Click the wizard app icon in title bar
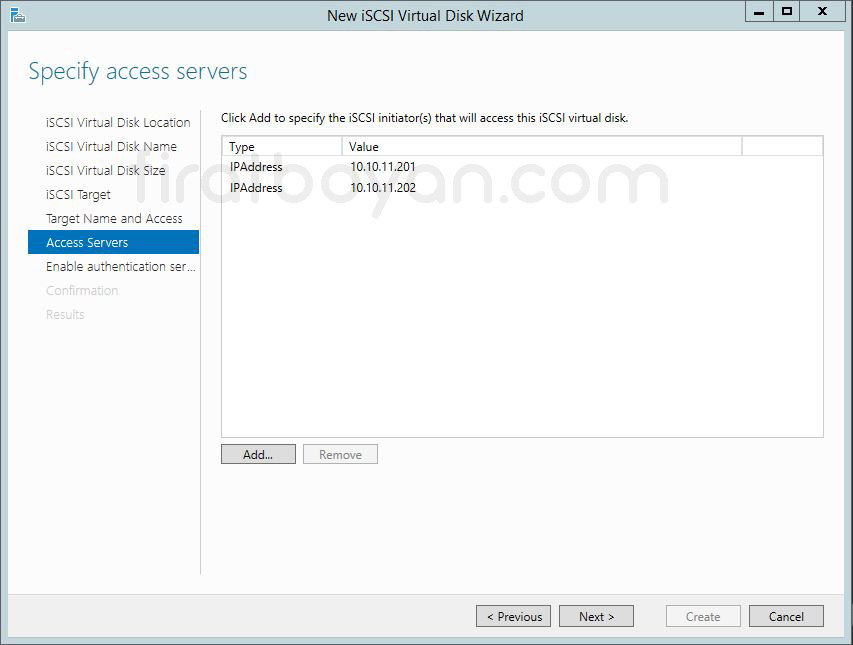 coord(17,15)
